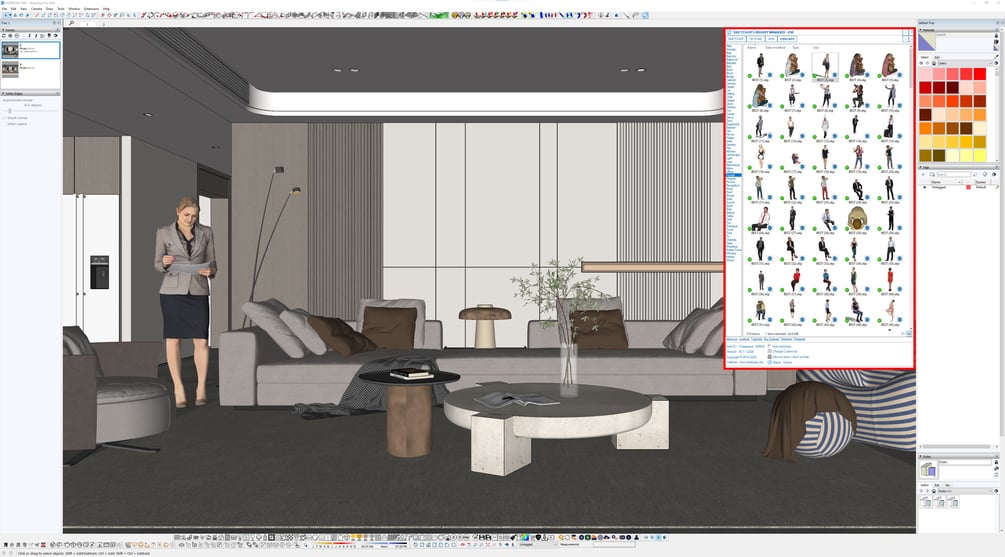
Task: Toggle visibility eye of Untagged tag
Action: click(925, 187)
